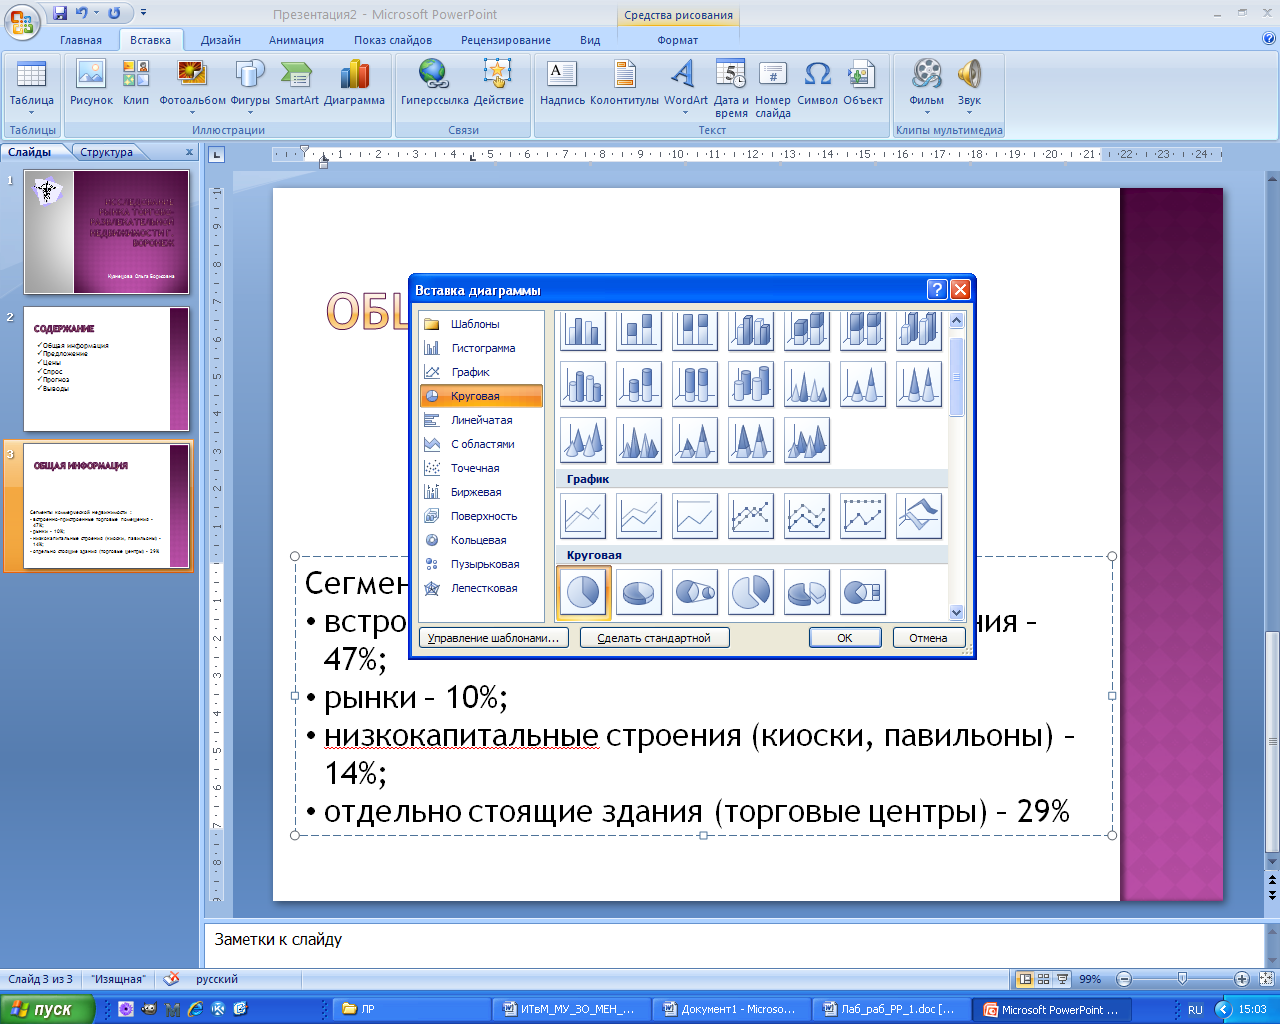Viewport: 1280px width, 1024px height.
Task: Switch to the Дизайн ribbon tab
Action: coord(221,40)
